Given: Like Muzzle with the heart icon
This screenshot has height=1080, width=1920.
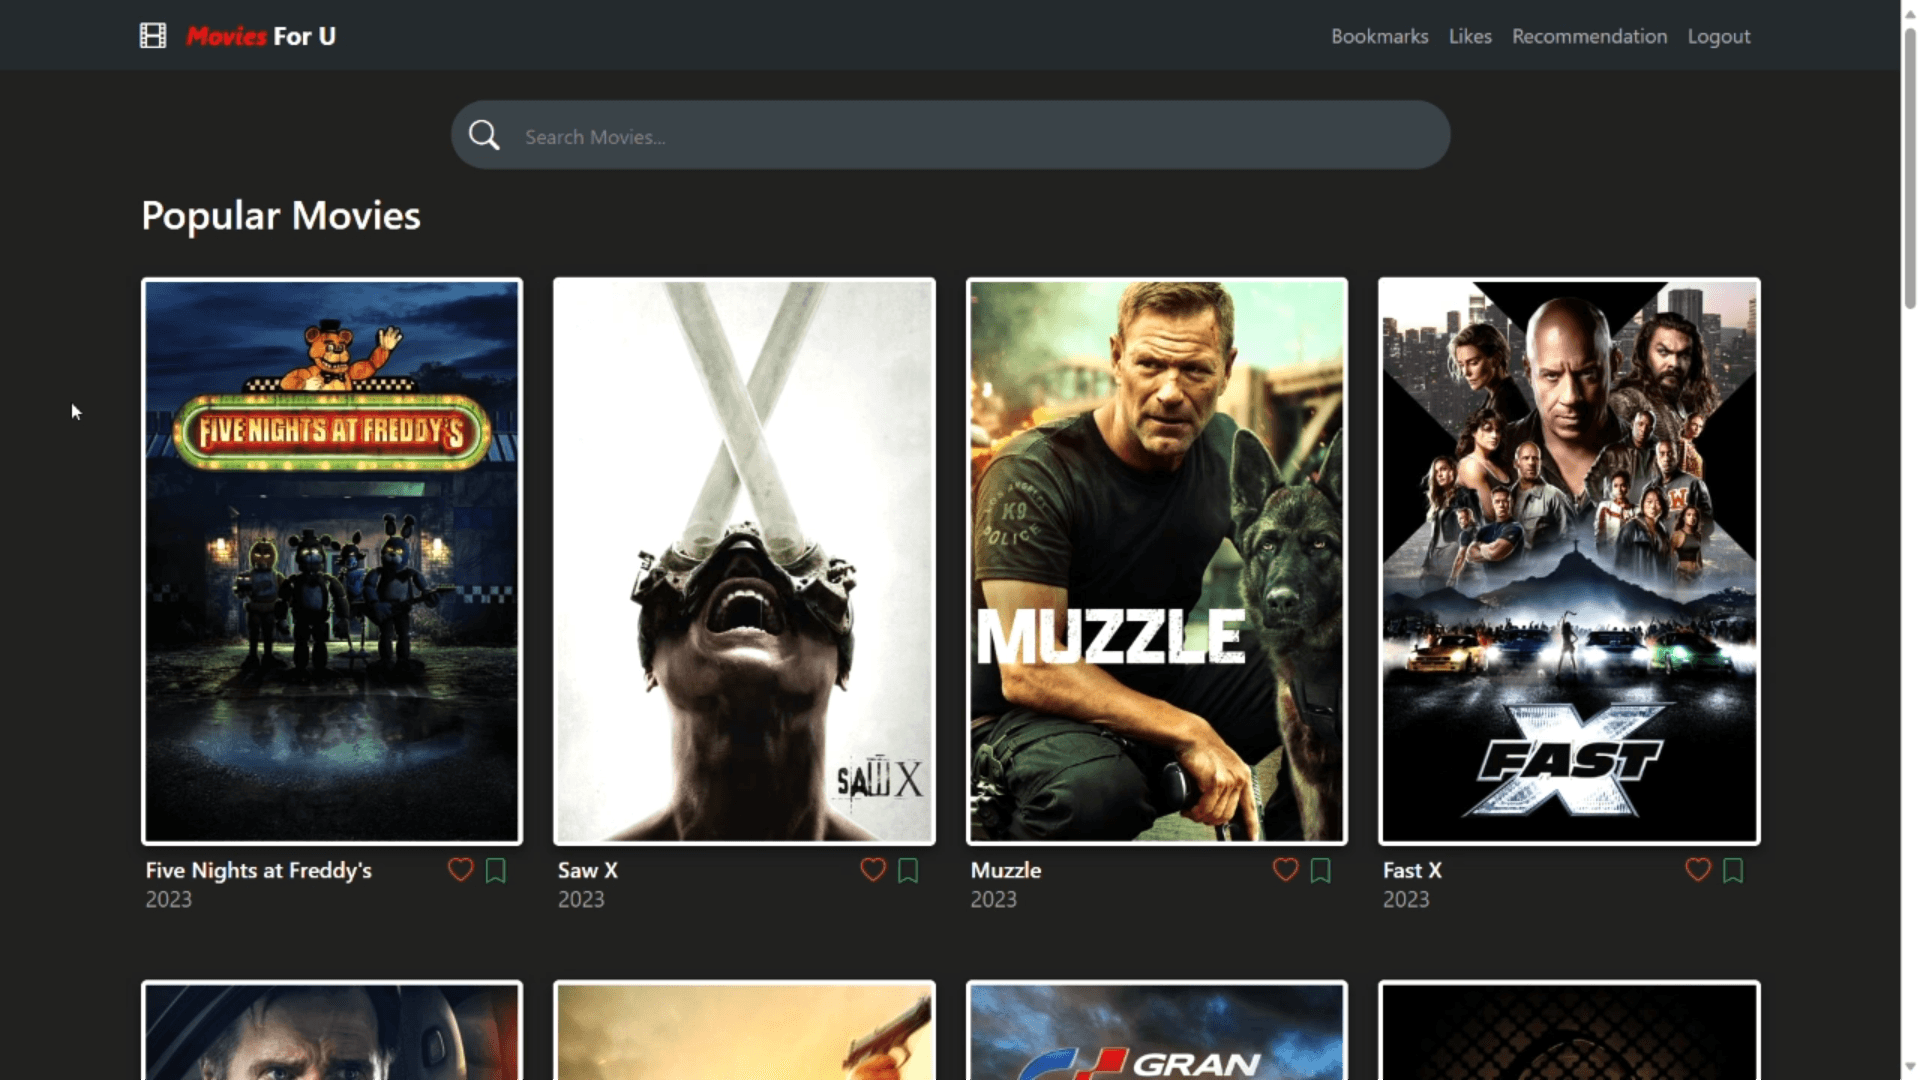Looking at the screenshot, I should coord(1286,870).
